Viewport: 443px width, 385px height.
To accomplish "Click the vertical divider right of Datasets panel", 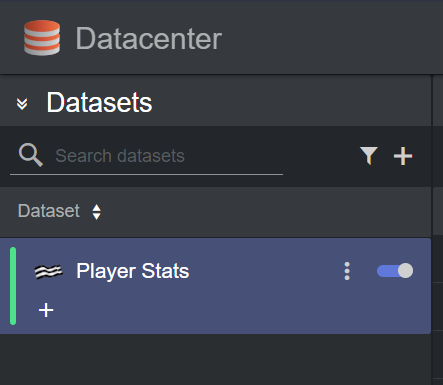I will (x=432, y=230).
